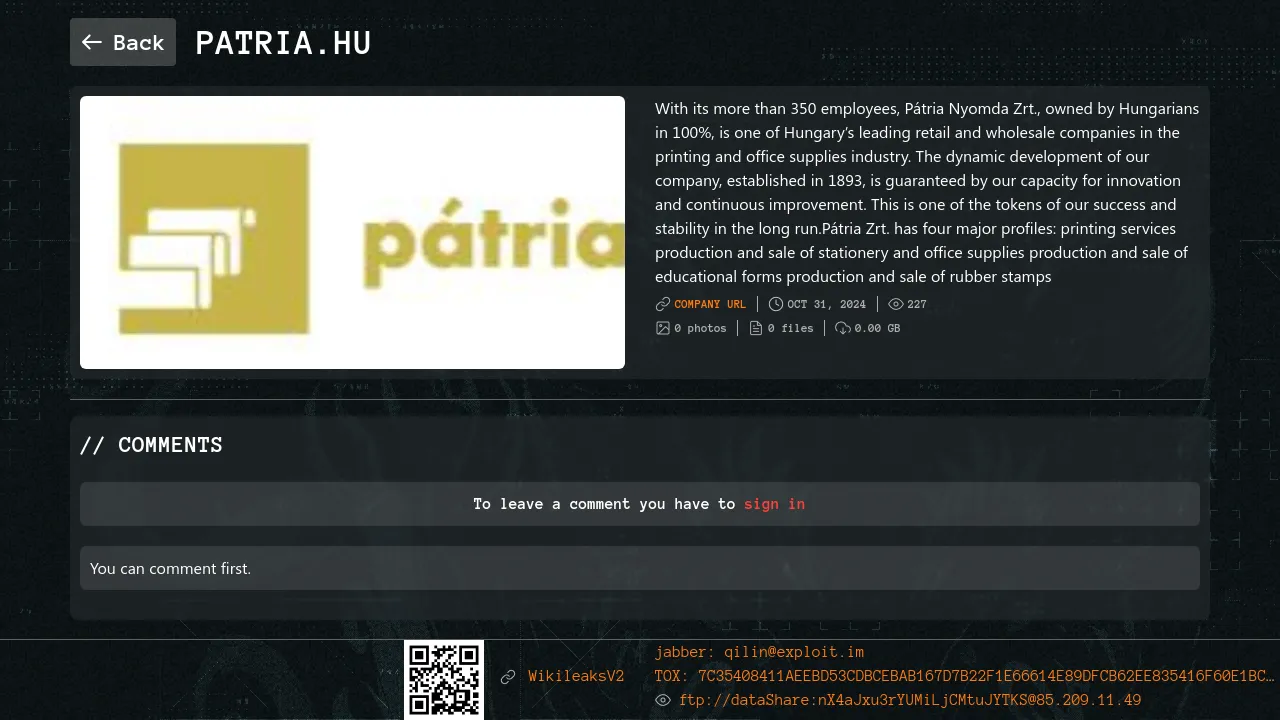Click the jabber contact address
This screenshot has width=1280, height=720.
point(759,652)
